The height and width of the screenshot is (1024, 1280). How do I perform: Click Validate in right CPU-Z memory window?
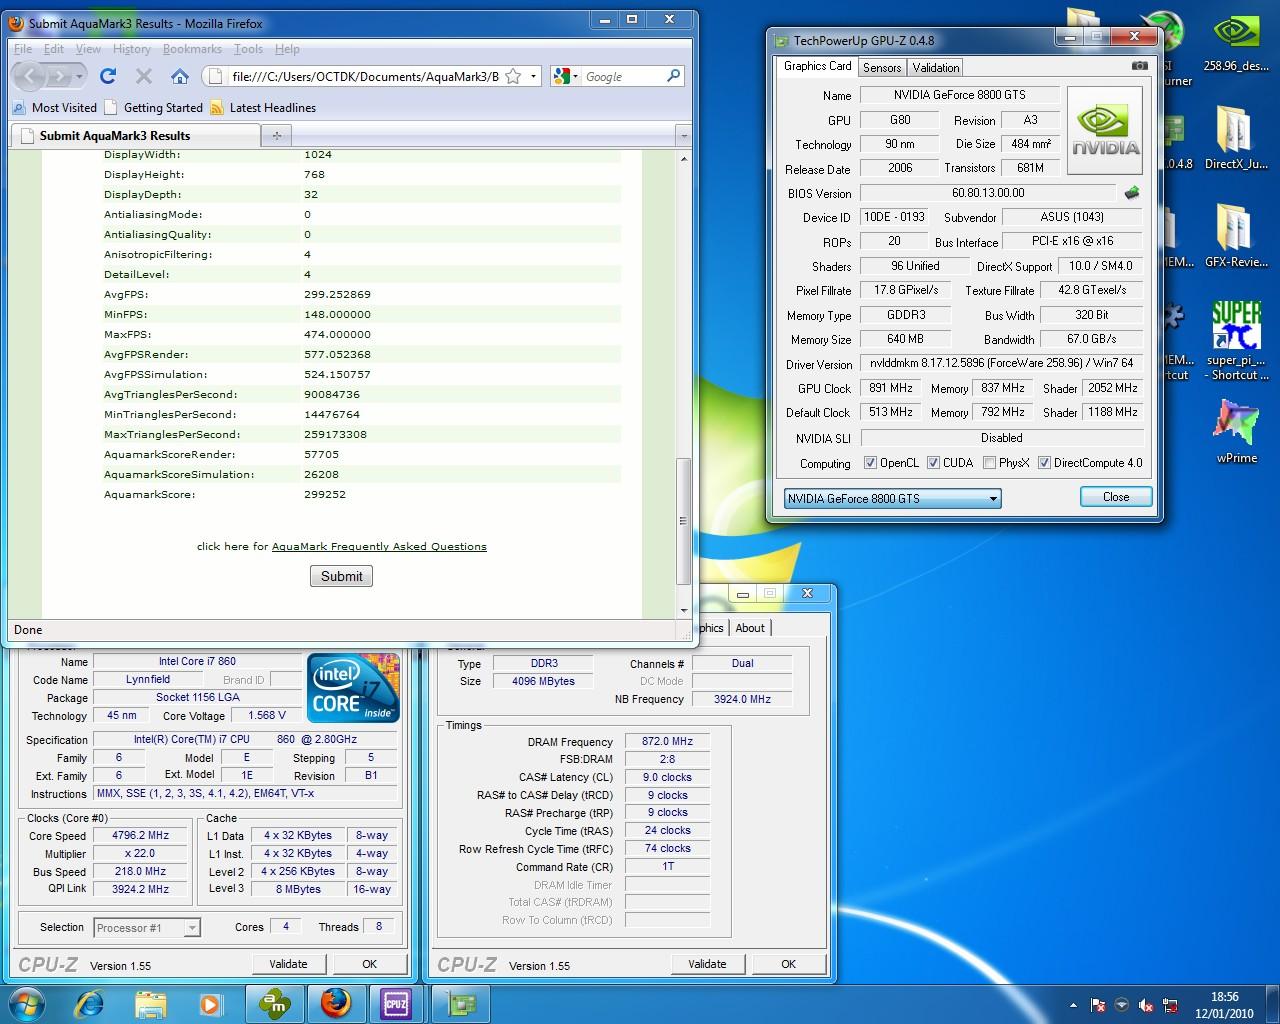pyautogui.click(x=707, y=964)
